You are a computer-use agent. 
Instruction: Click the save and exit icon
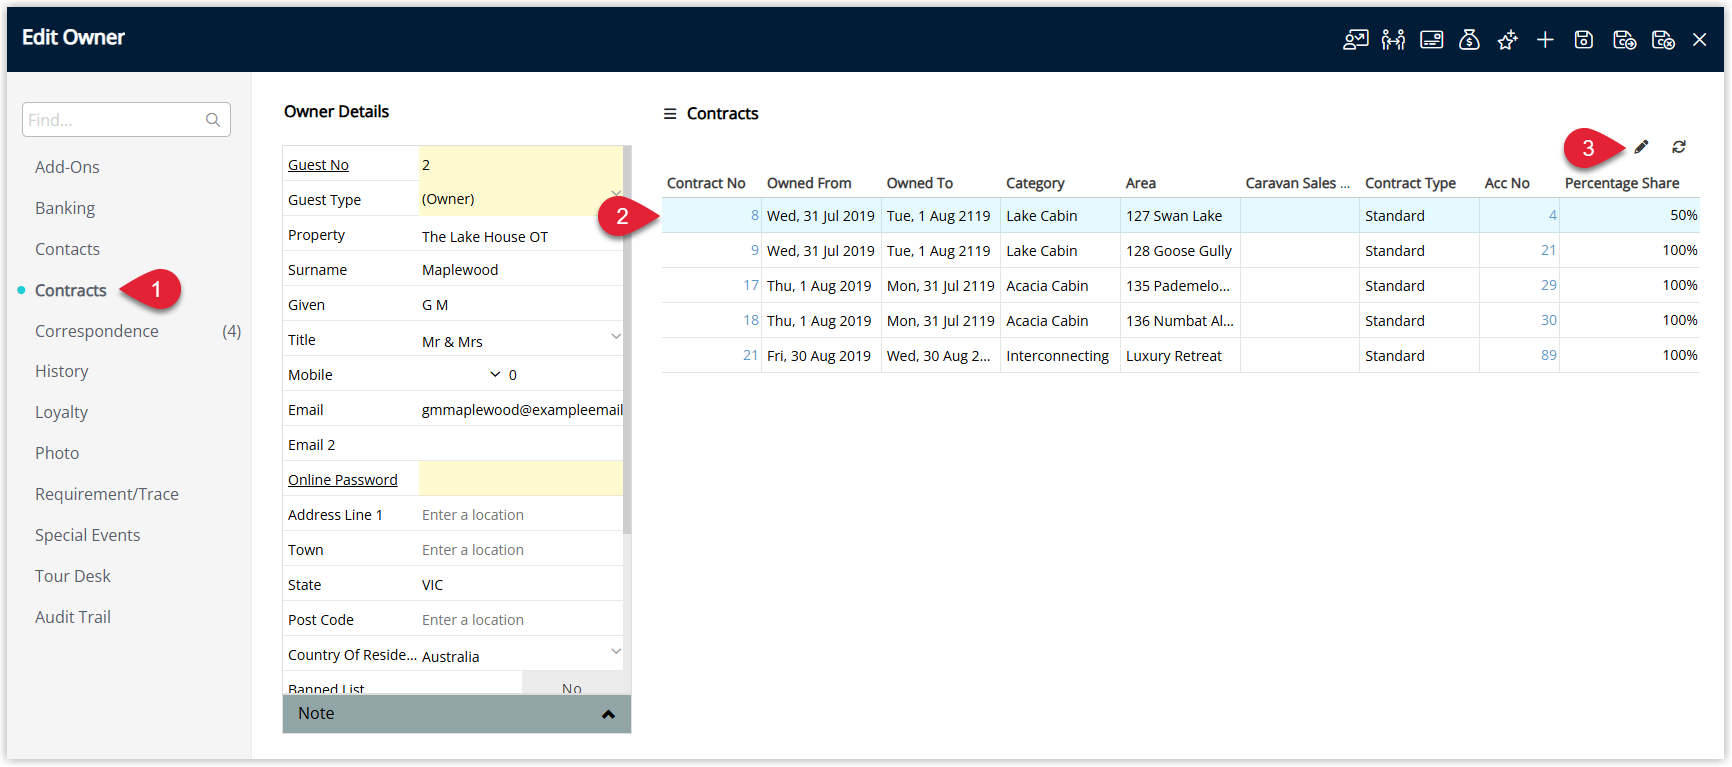pyautogui.click(x=1663, y=40)
